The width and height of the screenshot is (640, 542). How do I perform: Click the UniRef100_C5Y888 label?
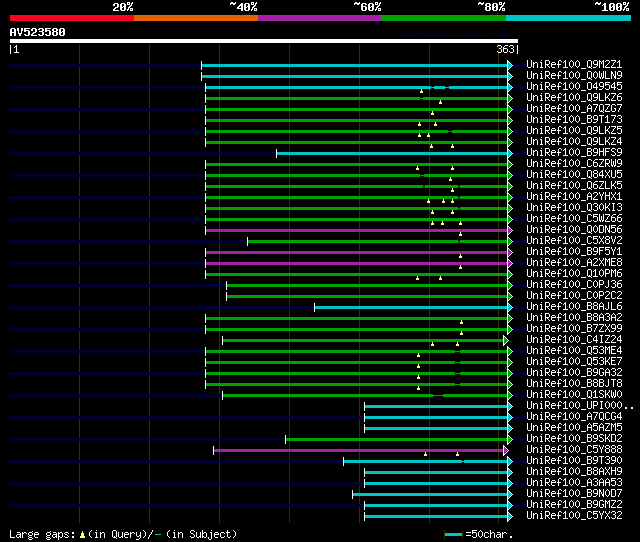point(574,450)
